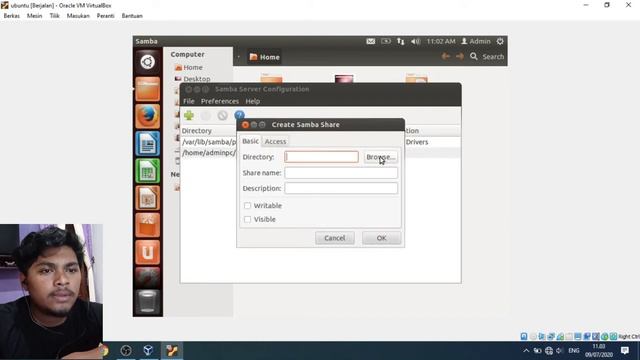Click OK in the share dialog
The height and width of the screenshot is (360, 640).
pos(381,238)
